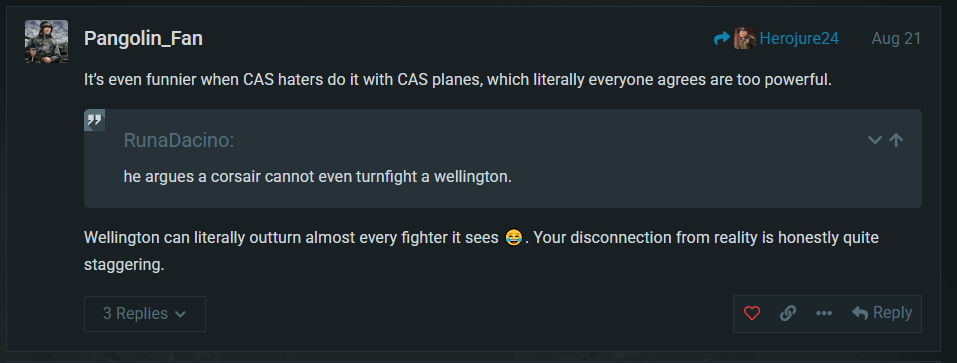Click the laughing crying emoji
This screenshot has height=363, width=957.
pyautogui.click(x=514, y=238)
